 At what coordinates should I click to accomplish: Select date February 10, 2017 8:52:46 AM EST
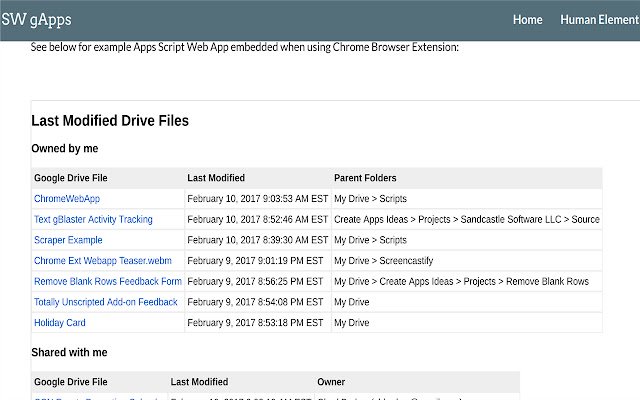[258, 219]
